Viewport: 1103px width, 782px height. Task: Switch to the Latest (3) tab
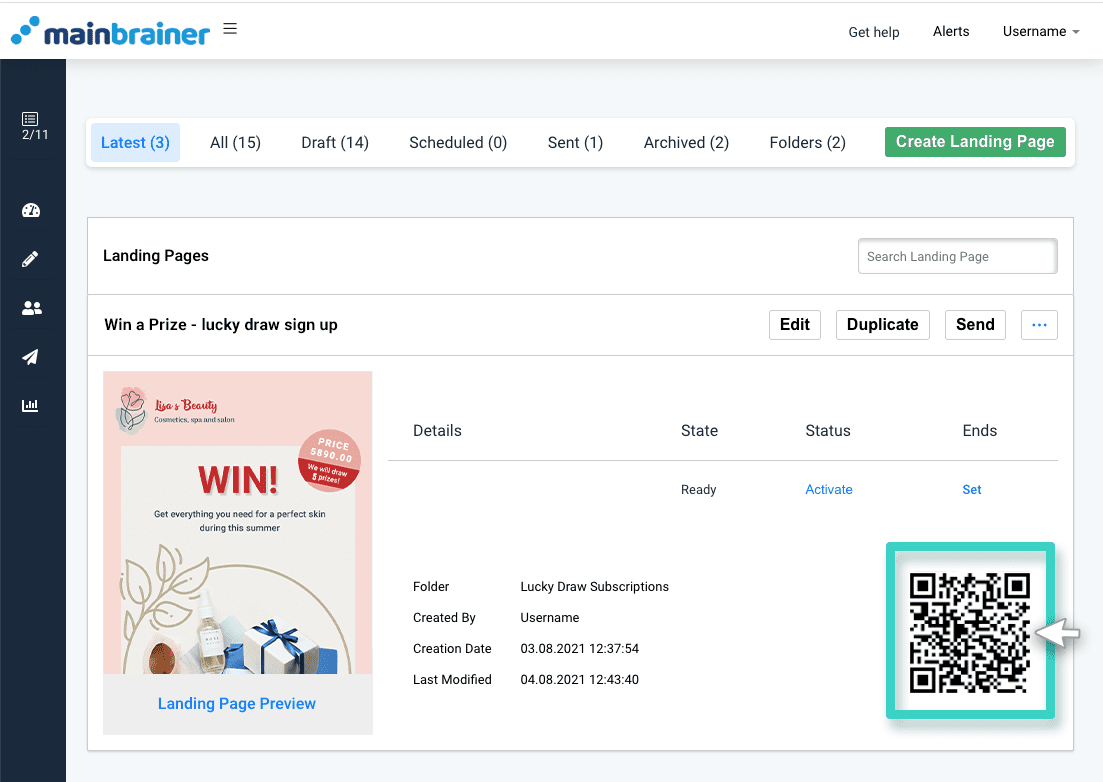pyautogui.click(x=135, y=143)
